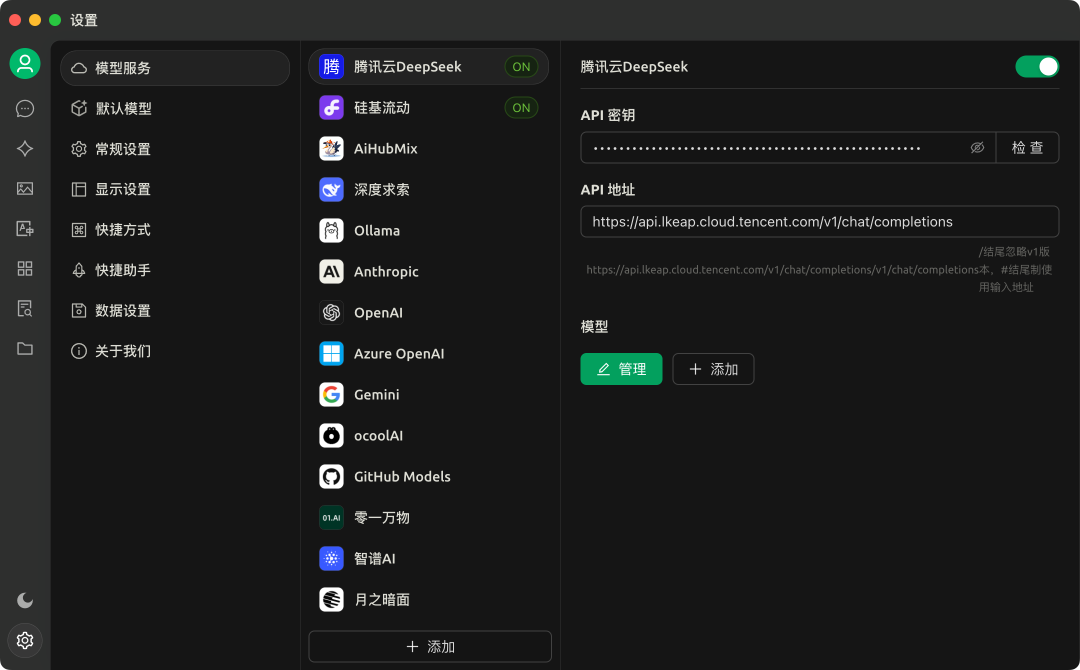This screenshot has height=670, width=1080.
Task: Click 添加 button beside 管理 under 模型
Action: click(713, 369)
